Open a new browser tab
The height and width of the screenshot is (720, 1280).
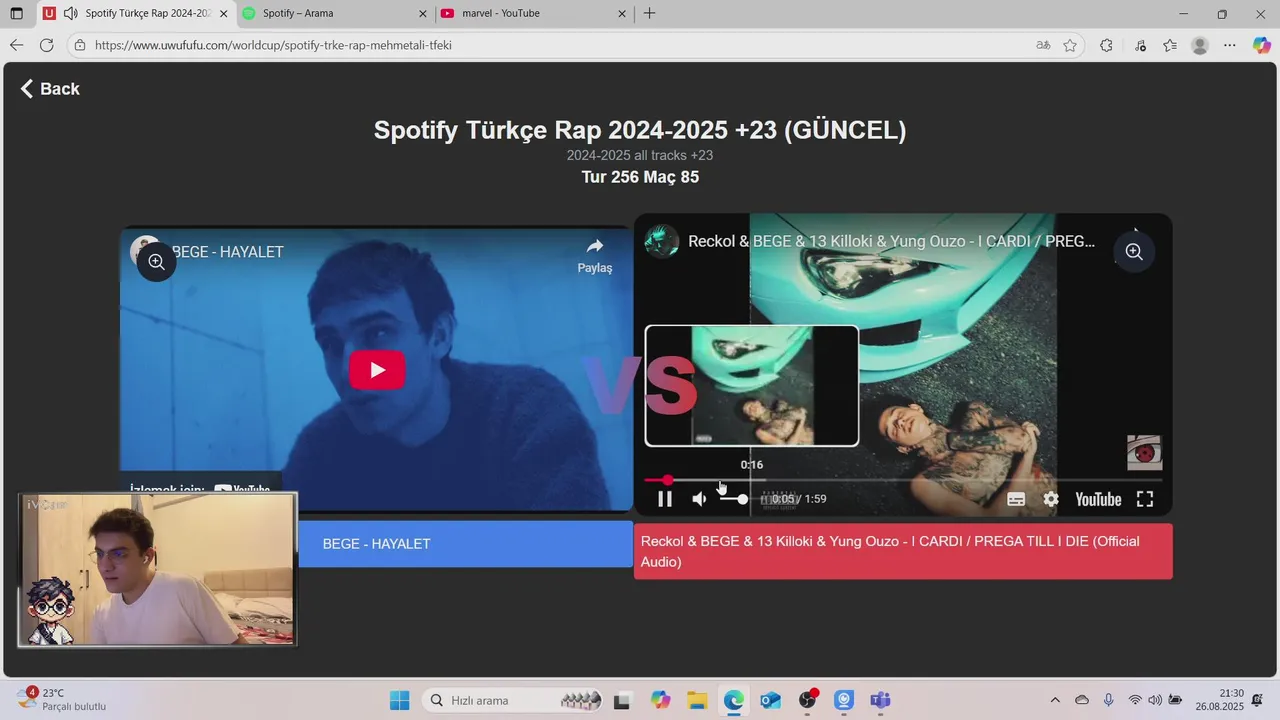click(x=650, y=14)
